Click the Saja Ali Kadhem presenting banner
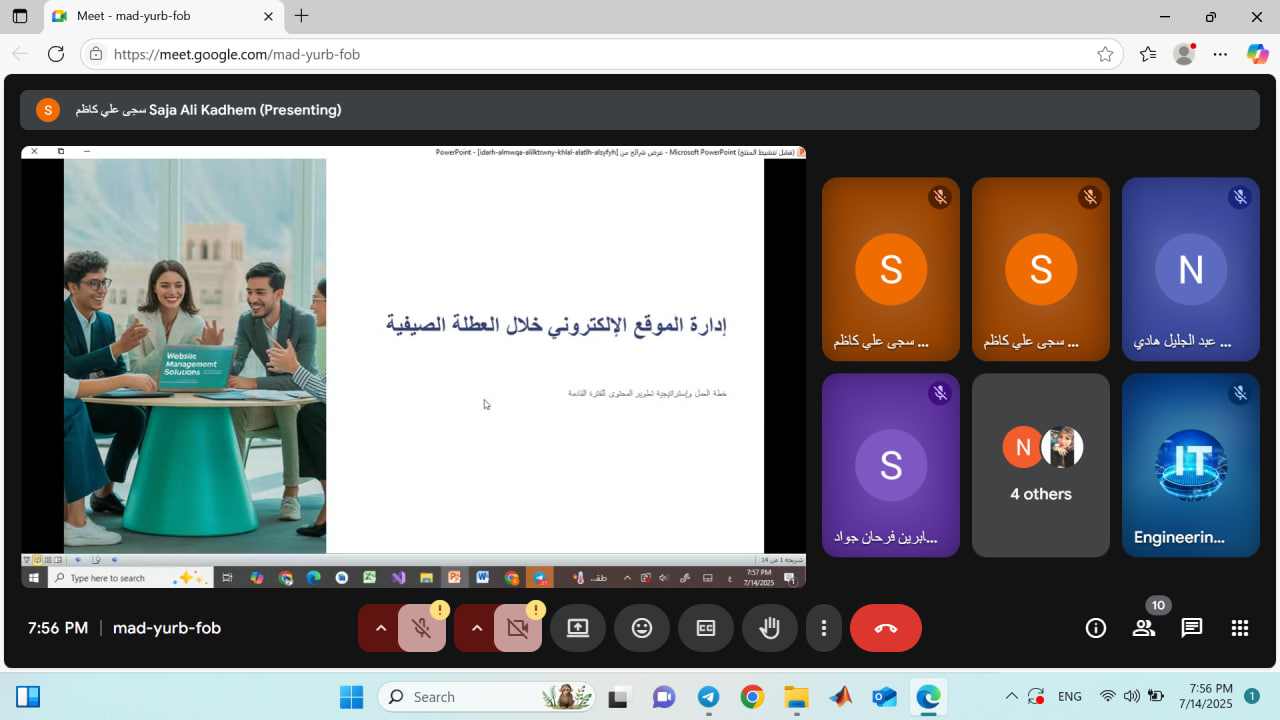This screenshot has width=1280, height=720. click(640, 110)
